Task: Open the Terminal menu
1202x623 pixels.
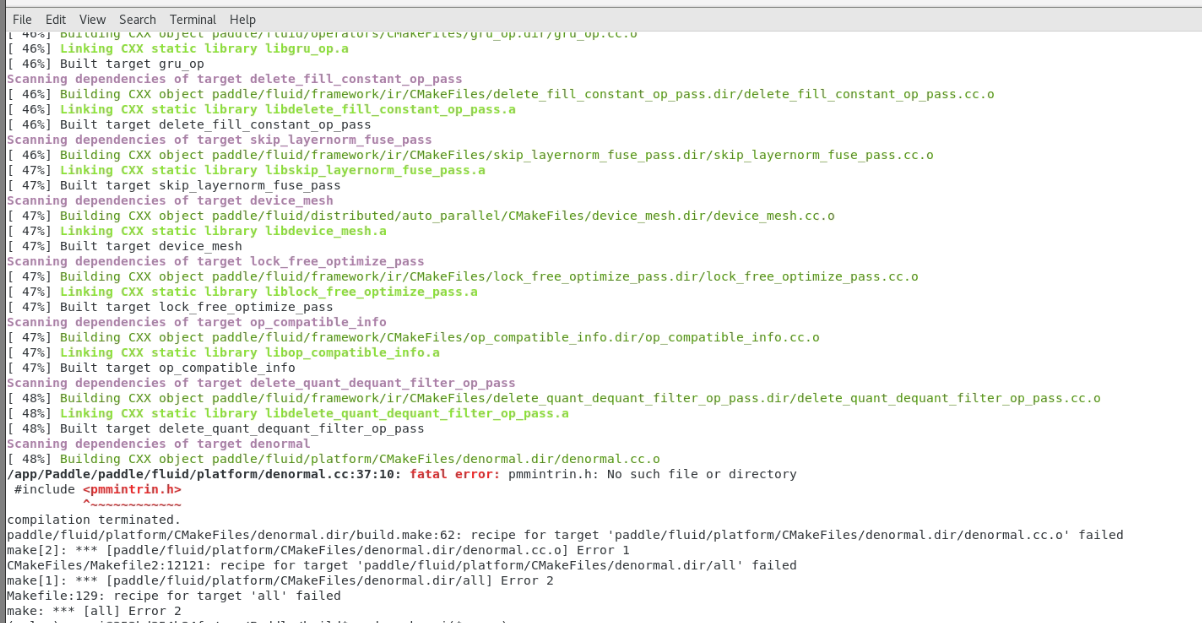Action: click(x=192, y=19)
